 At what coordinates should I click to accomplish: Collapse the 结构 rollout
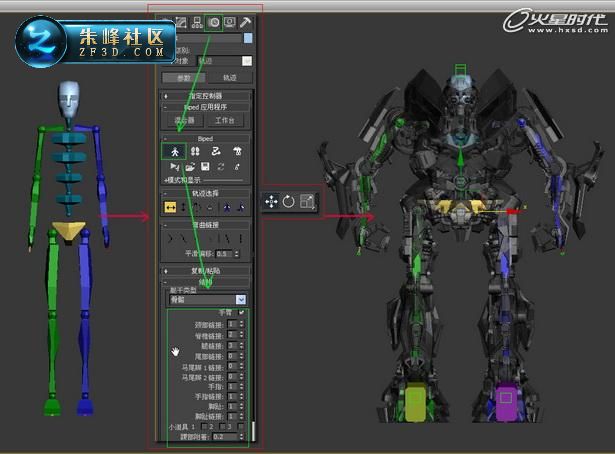205,282
